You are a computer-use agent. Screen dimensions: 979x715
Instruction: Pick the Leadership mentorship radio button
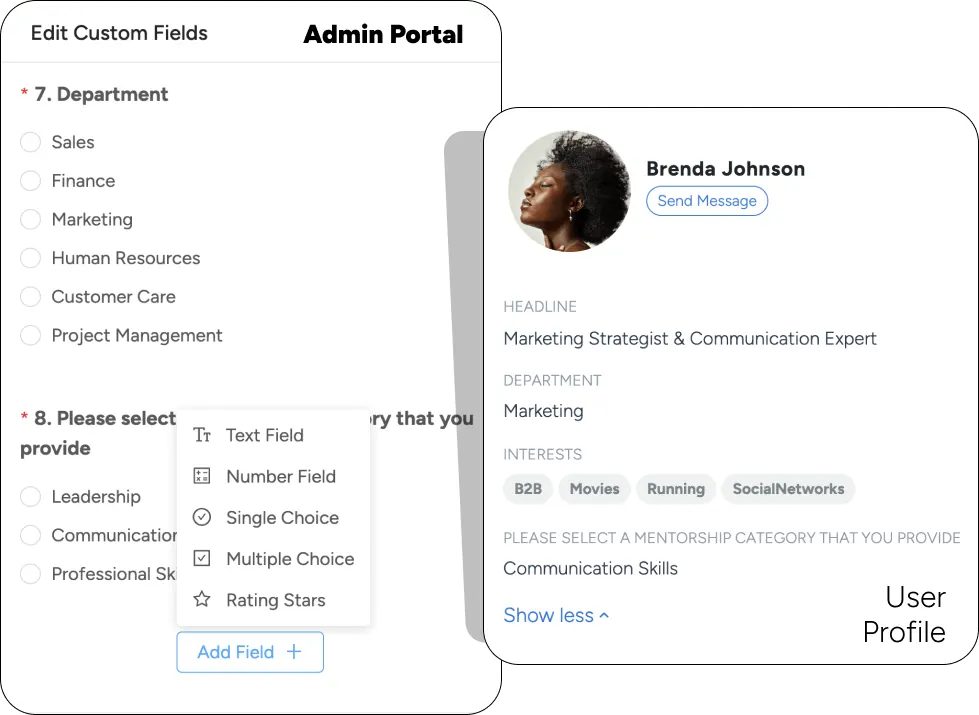(x=30, y=496)
